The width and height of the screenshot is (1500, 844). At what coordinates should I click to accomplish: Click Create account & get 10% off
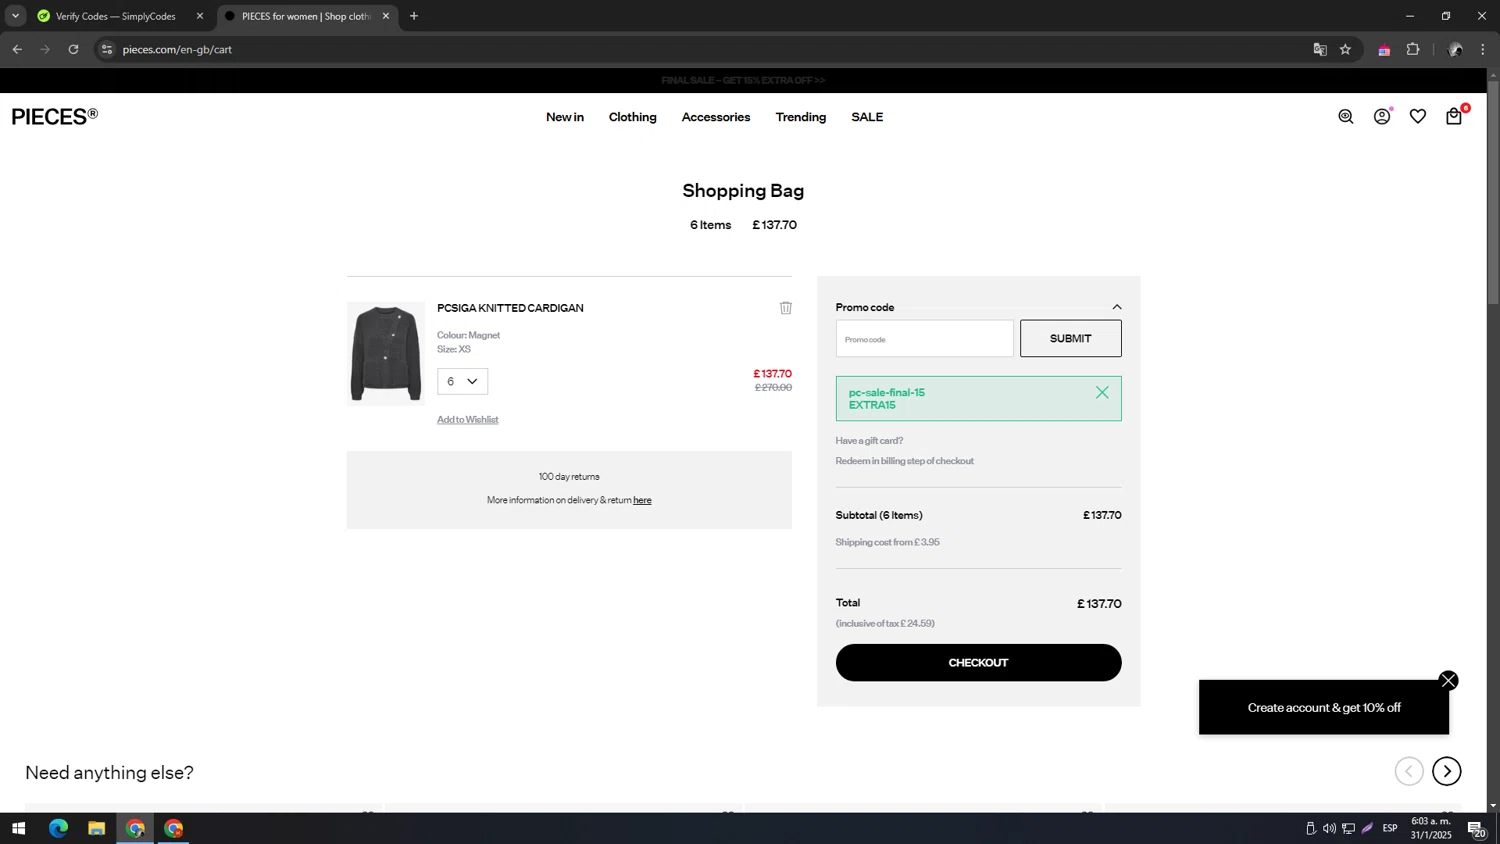click(1324, 708)
